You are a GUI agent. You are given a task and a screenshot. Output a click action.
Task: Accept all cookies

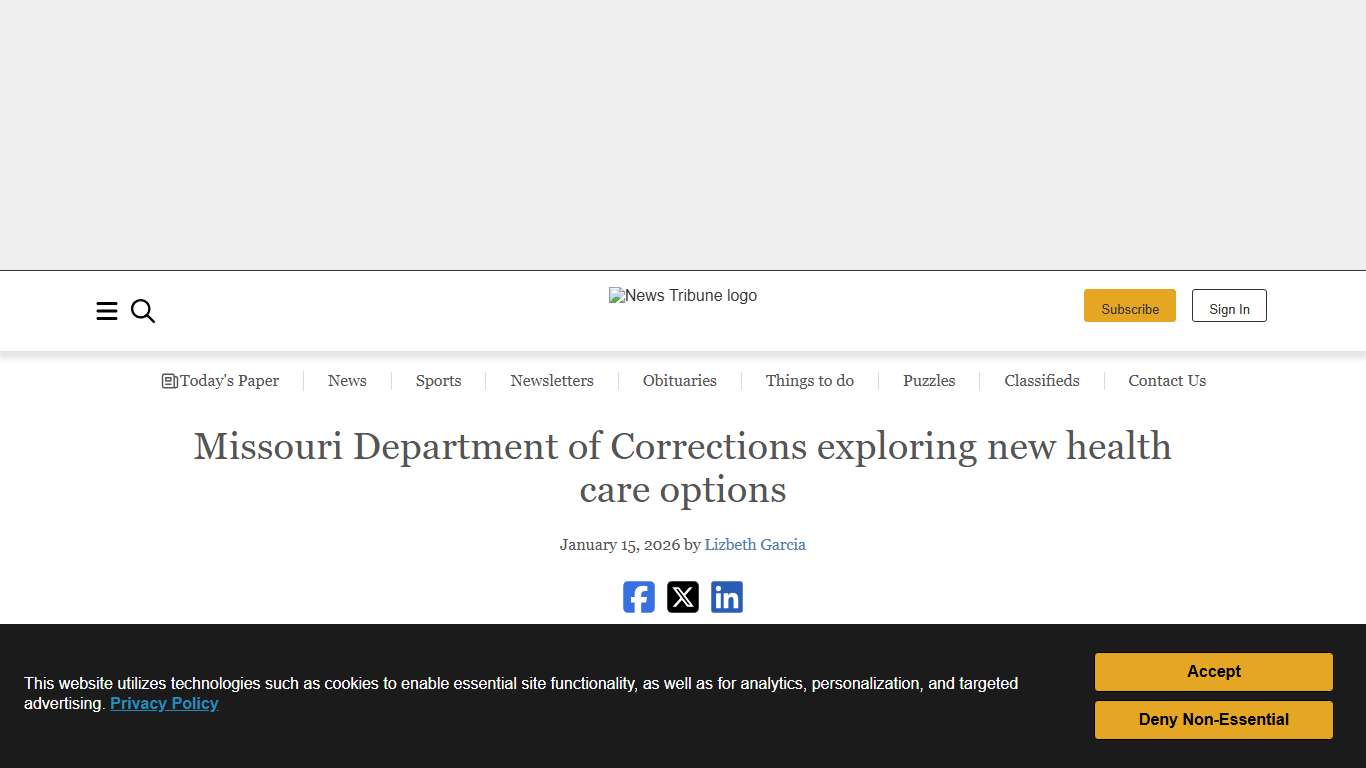1213,671
